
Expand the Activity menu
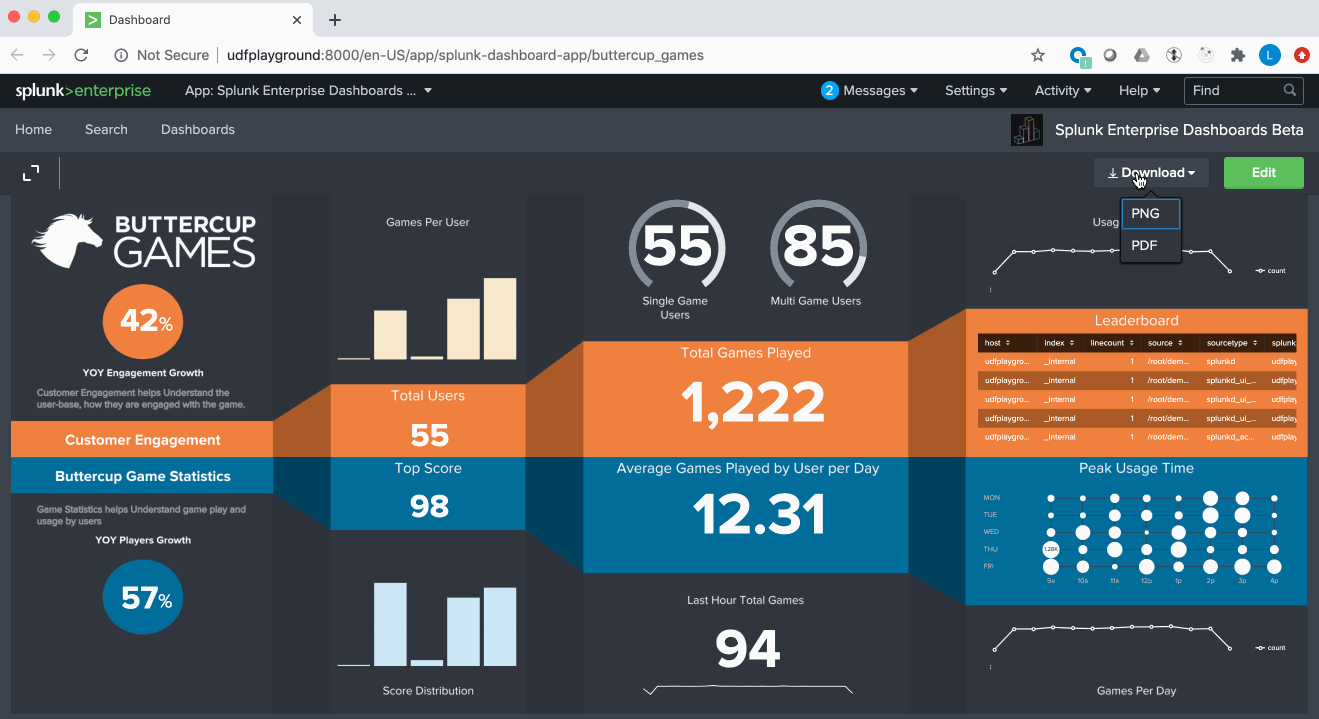[1063, 91]
